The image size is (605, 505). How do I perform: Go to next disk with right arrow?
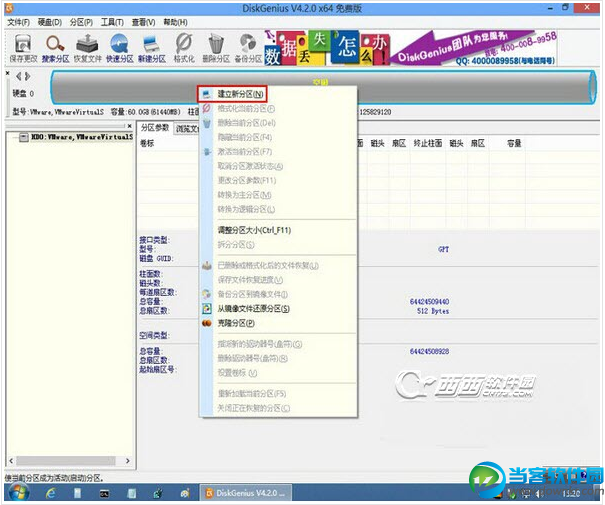pos(27,76)
